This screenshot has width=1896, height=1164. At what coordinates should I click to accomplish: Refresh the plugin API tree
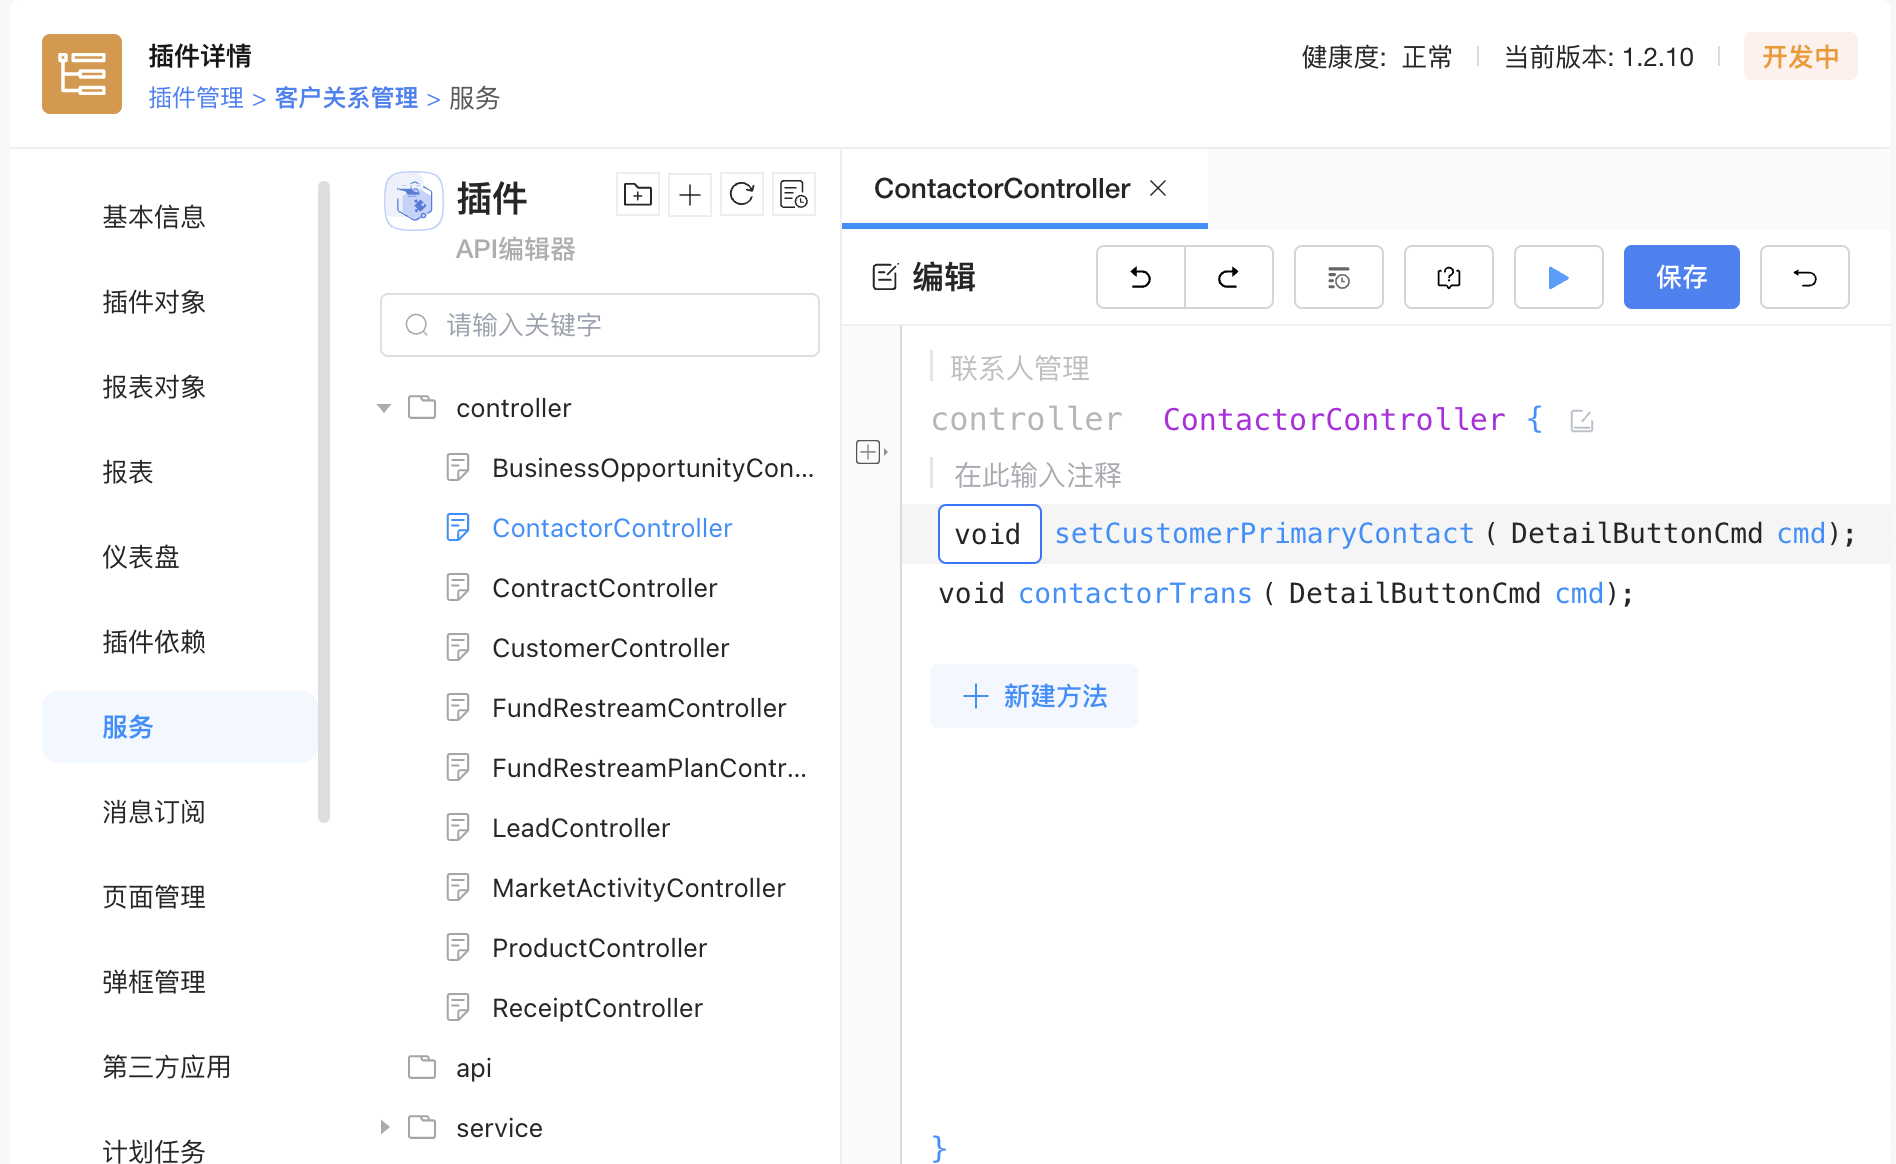[x=742, y=194]
